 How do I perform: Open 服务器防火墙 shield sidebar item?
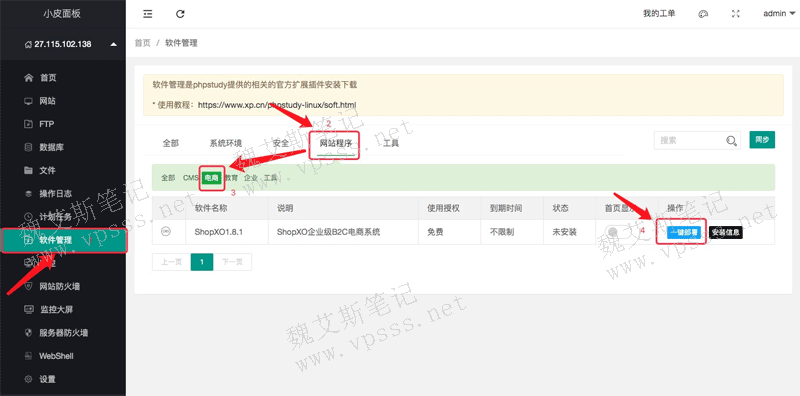click(x=63, y=333)
